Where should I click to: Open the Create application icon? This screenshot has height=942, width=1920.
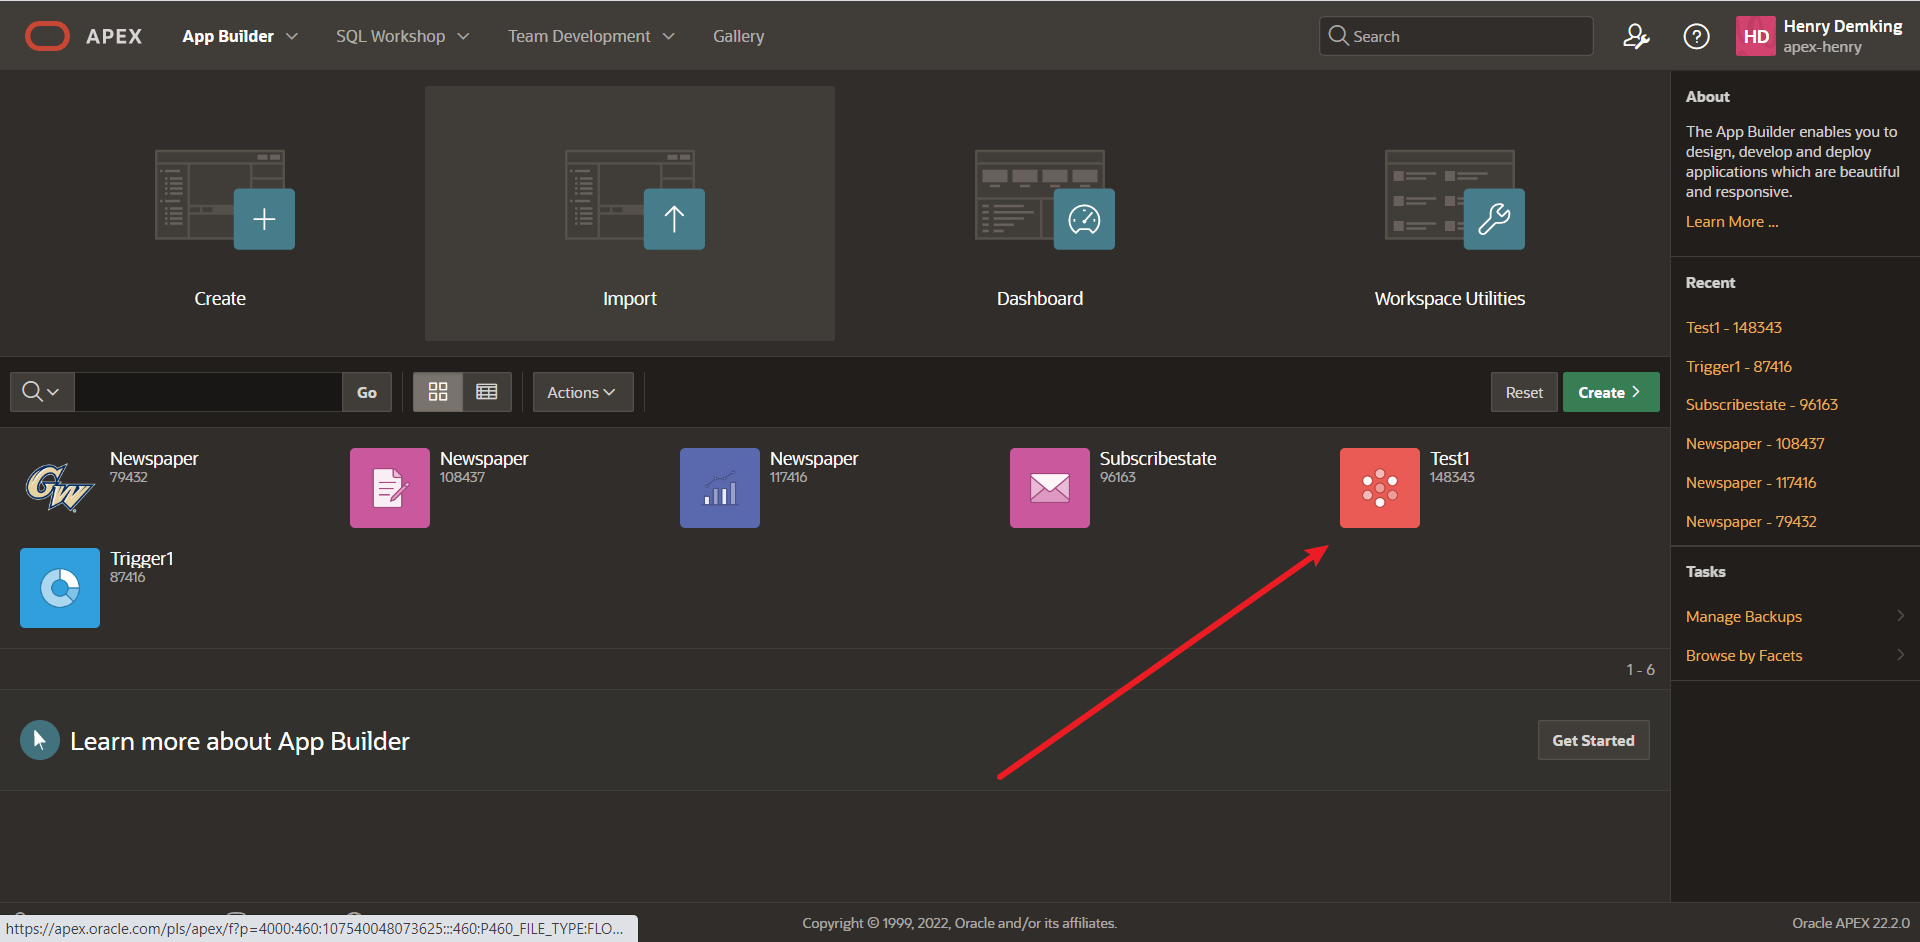tap(225, 200)
